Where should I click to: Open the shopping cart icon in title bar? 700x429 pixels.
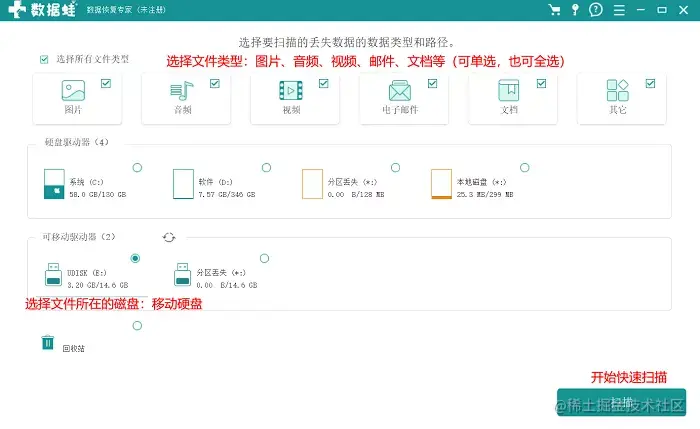point(554,10)
